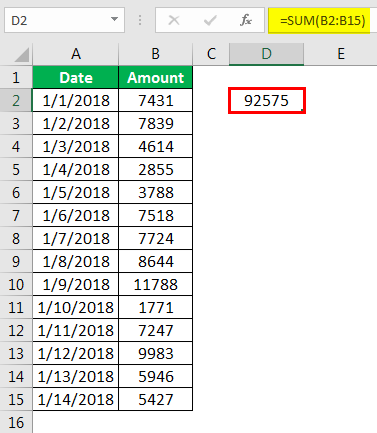Select the 1/14/2018 date cell
Image resolution: width=377 pixels, height=433 pixels.
pos(76,399)
